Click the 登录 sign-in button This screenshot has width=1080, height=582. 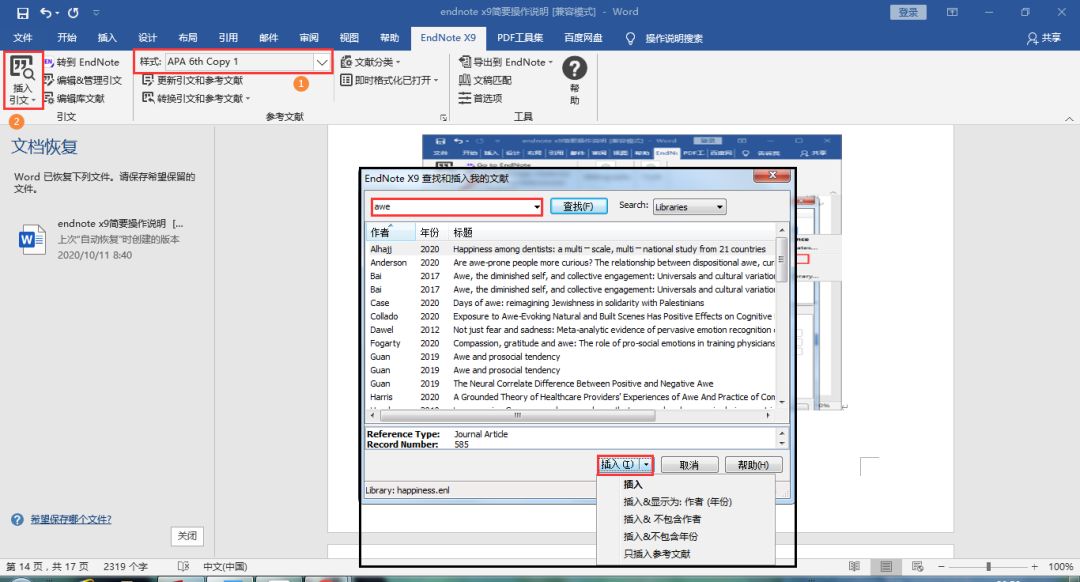coord(908,12)
